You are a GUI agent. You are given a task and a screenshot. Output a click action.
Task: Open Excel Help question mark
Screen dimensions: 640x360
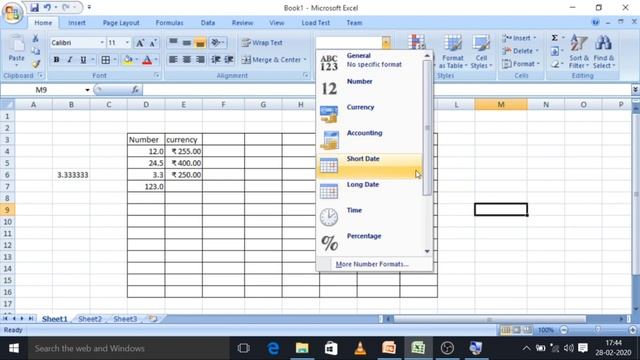click(x=596, y=22)
